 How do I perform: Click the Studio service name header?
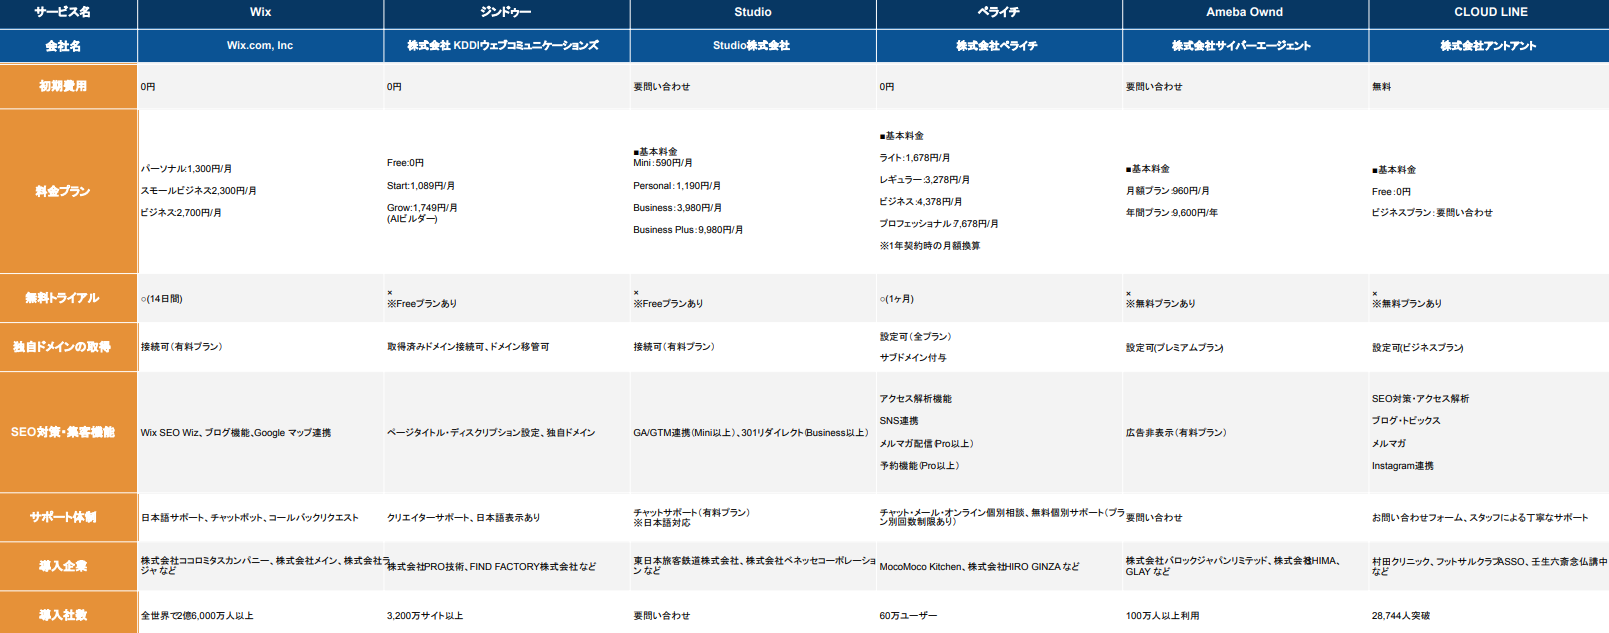[752, 12]
